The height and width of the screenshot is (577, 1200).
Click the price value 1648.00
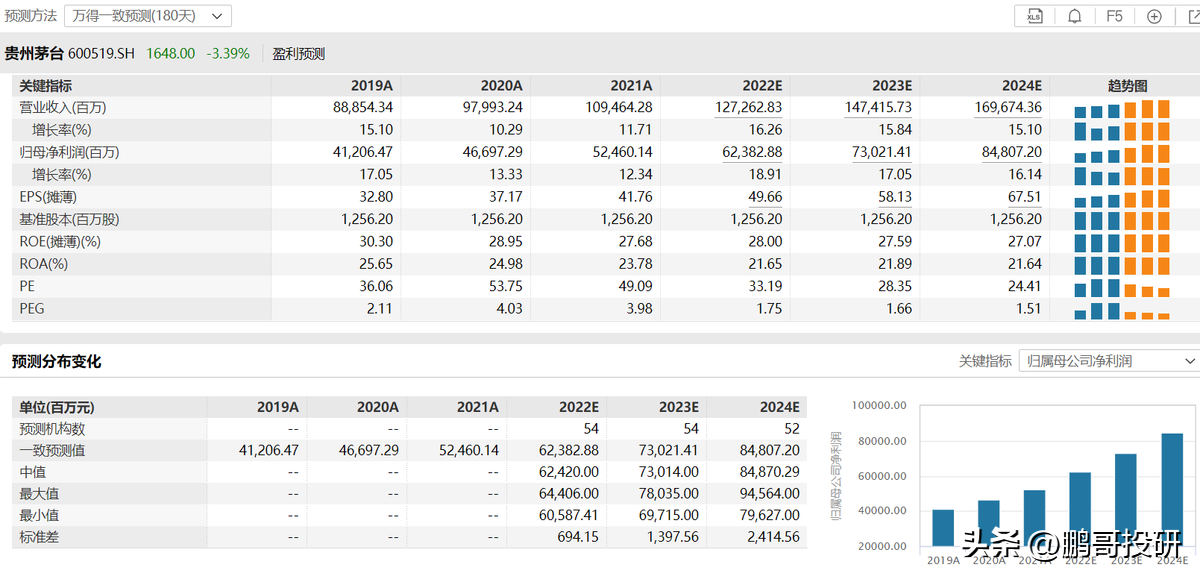coord(171,54)
